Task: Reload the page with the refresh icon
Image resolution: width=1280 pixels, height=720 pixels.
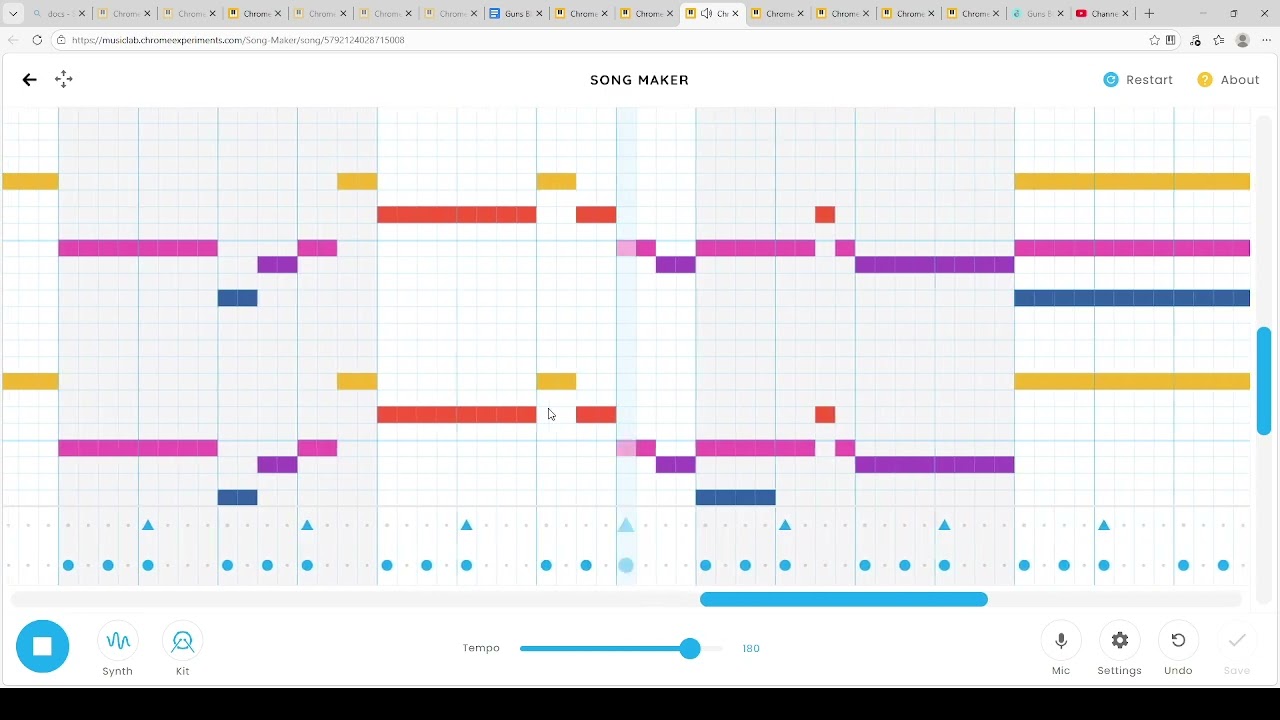Action: tap(37, 40)
